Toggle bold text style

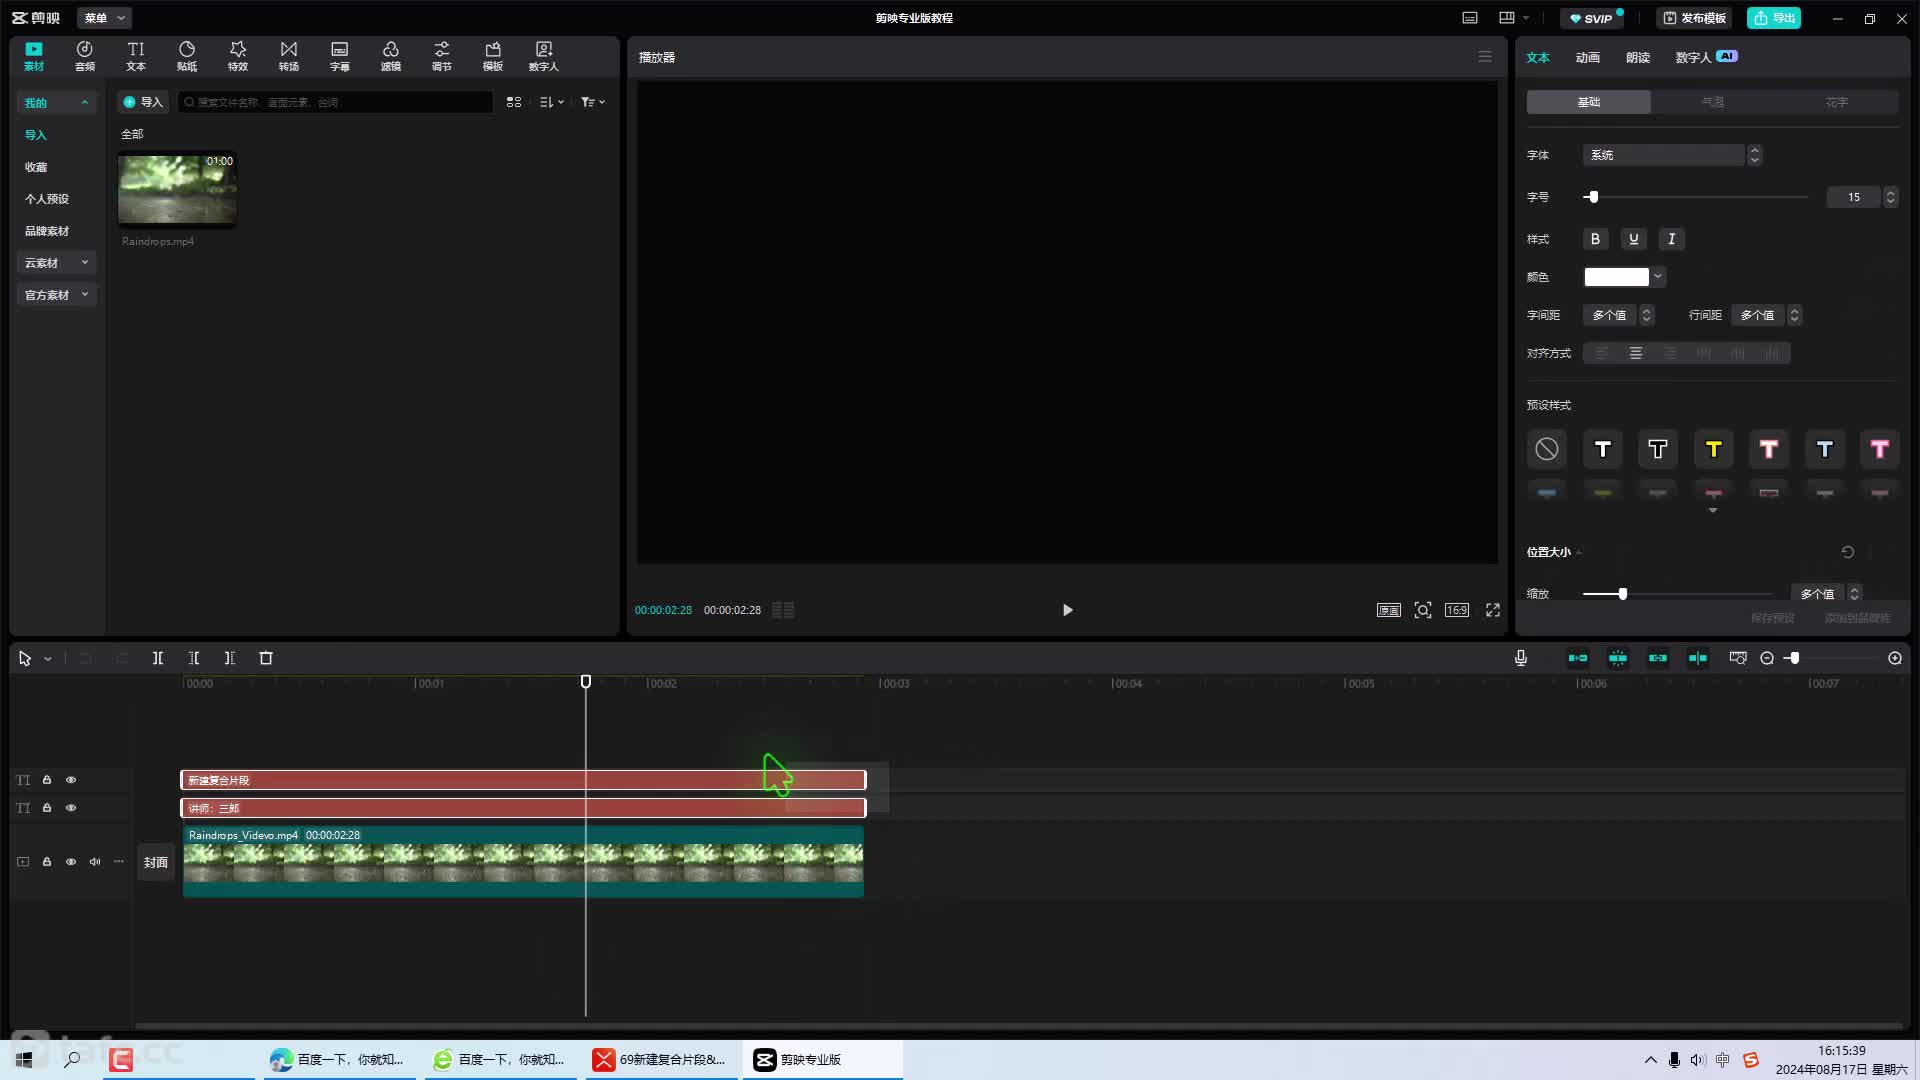point(1596,239)
